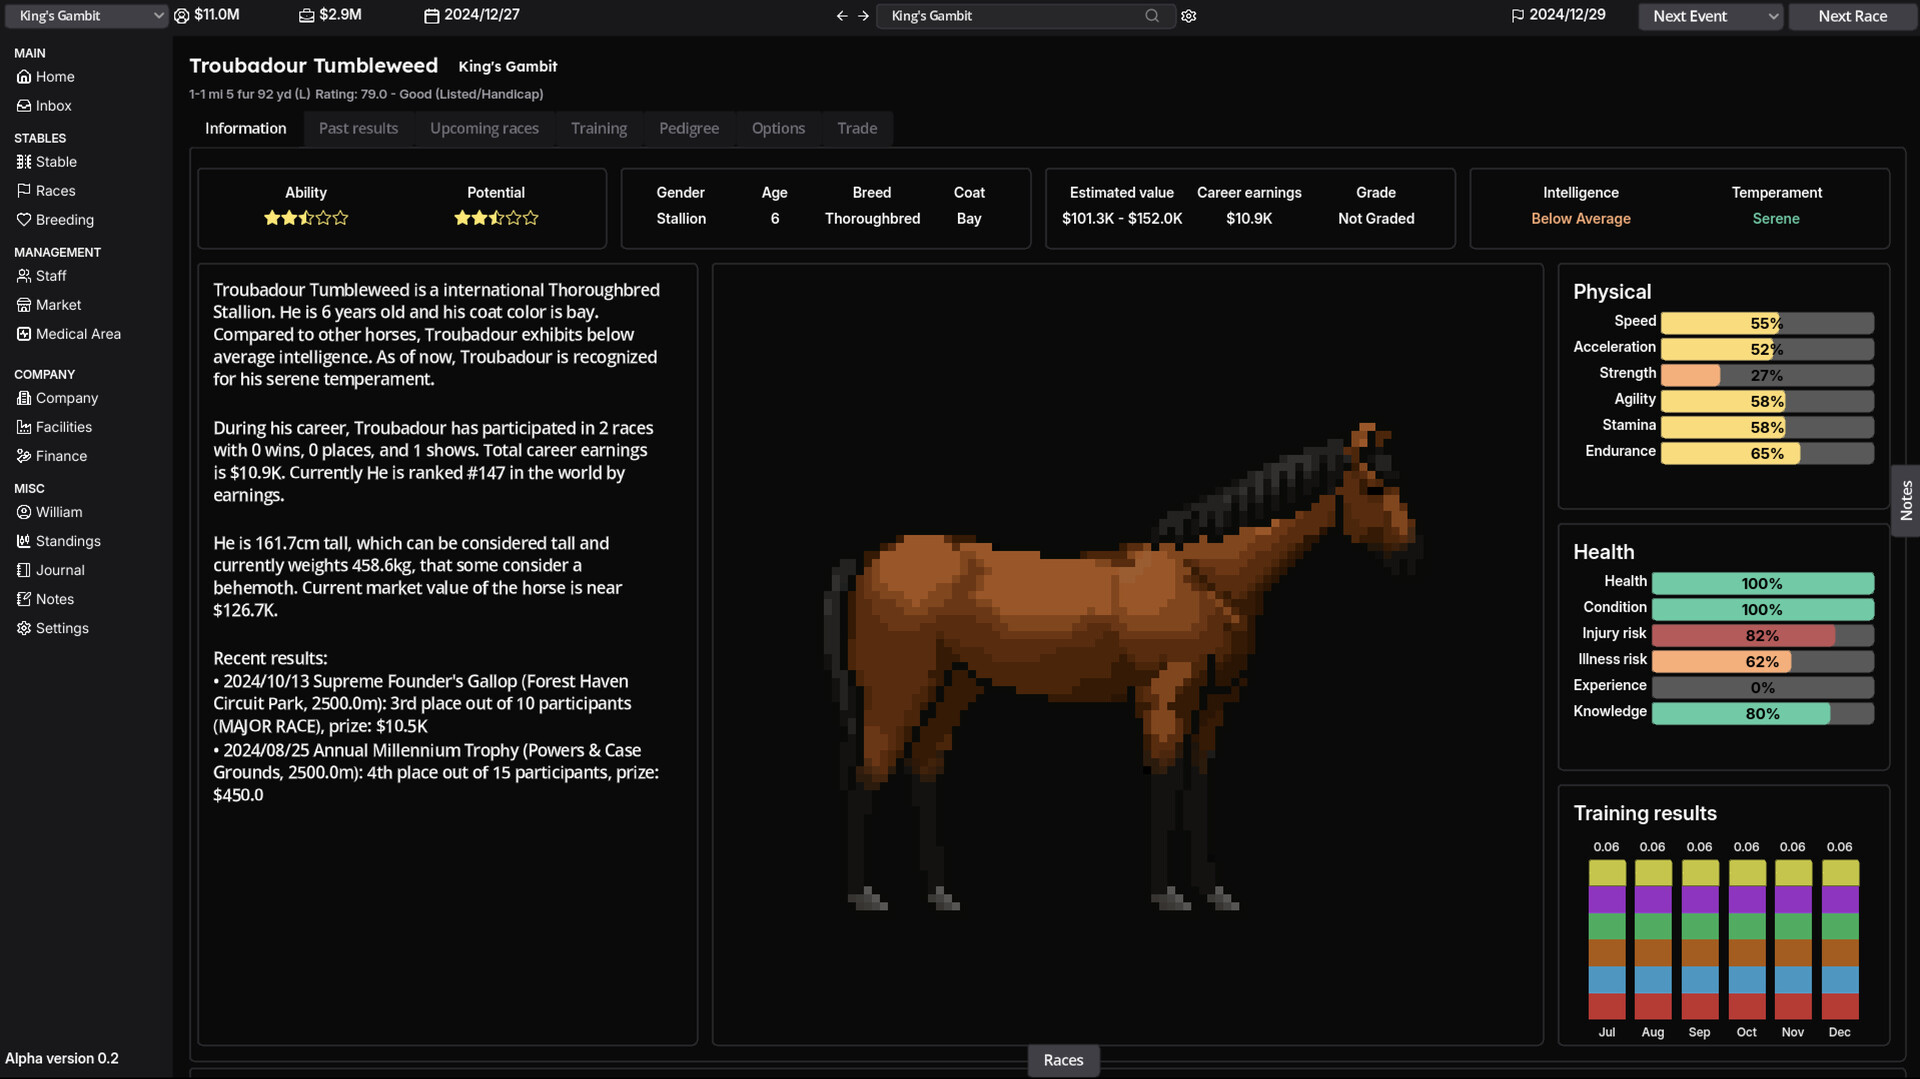
Task: Click the Endurance progress bar
Action: click(1766, 453)
